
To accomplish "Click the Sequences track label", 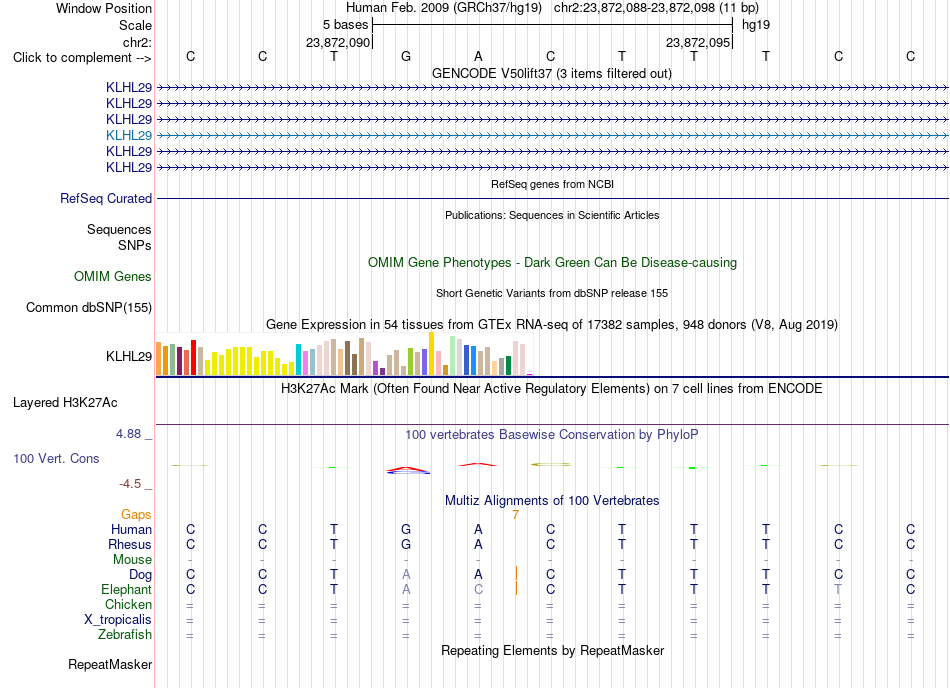I will 119,230.
